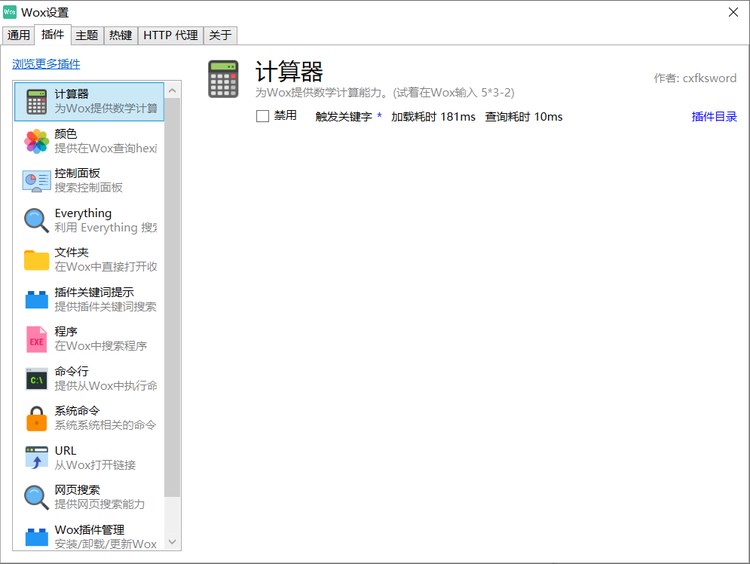Click the 系统命令 orange lock icon
The width and height of the screenshot is (750, 564).
click(x=36, y=419)
